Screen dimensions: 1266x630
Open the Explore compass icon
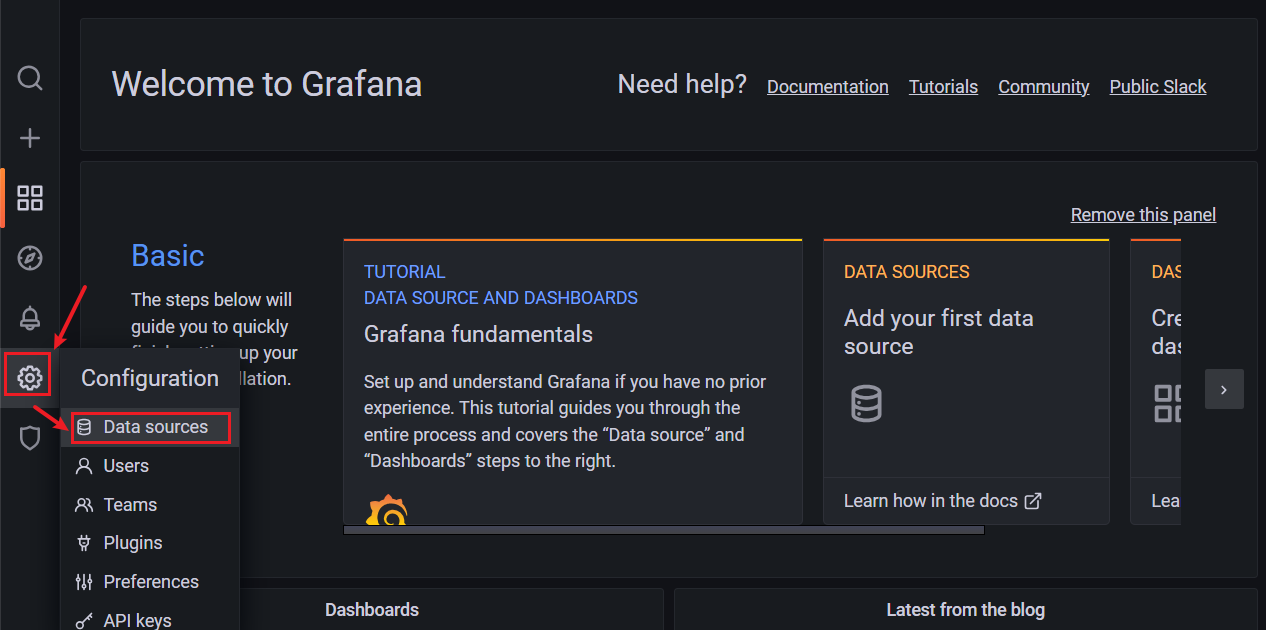click(x=30, y=258)
